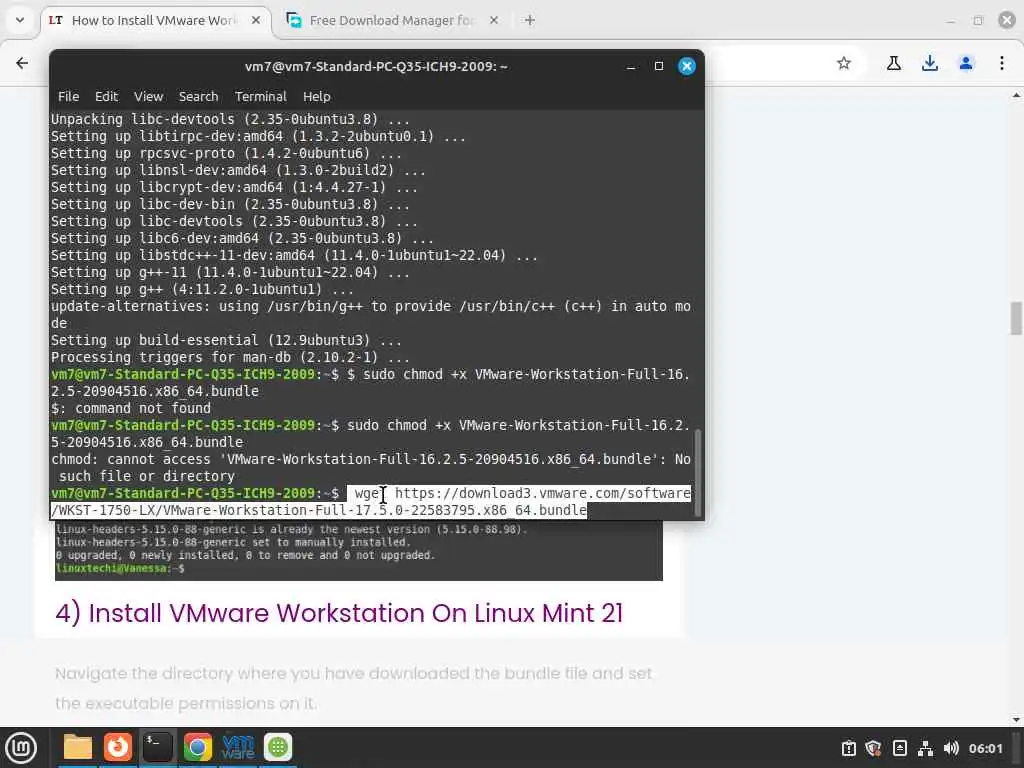Go back with the browser back arrow
1024x768 pixels.
tap(22, 63)
